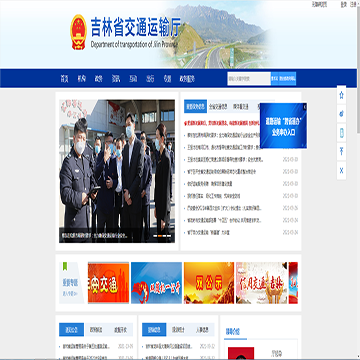The image size is (360, 360).
Task: Select the active blue tab in the news list panel
Action: 195,107
